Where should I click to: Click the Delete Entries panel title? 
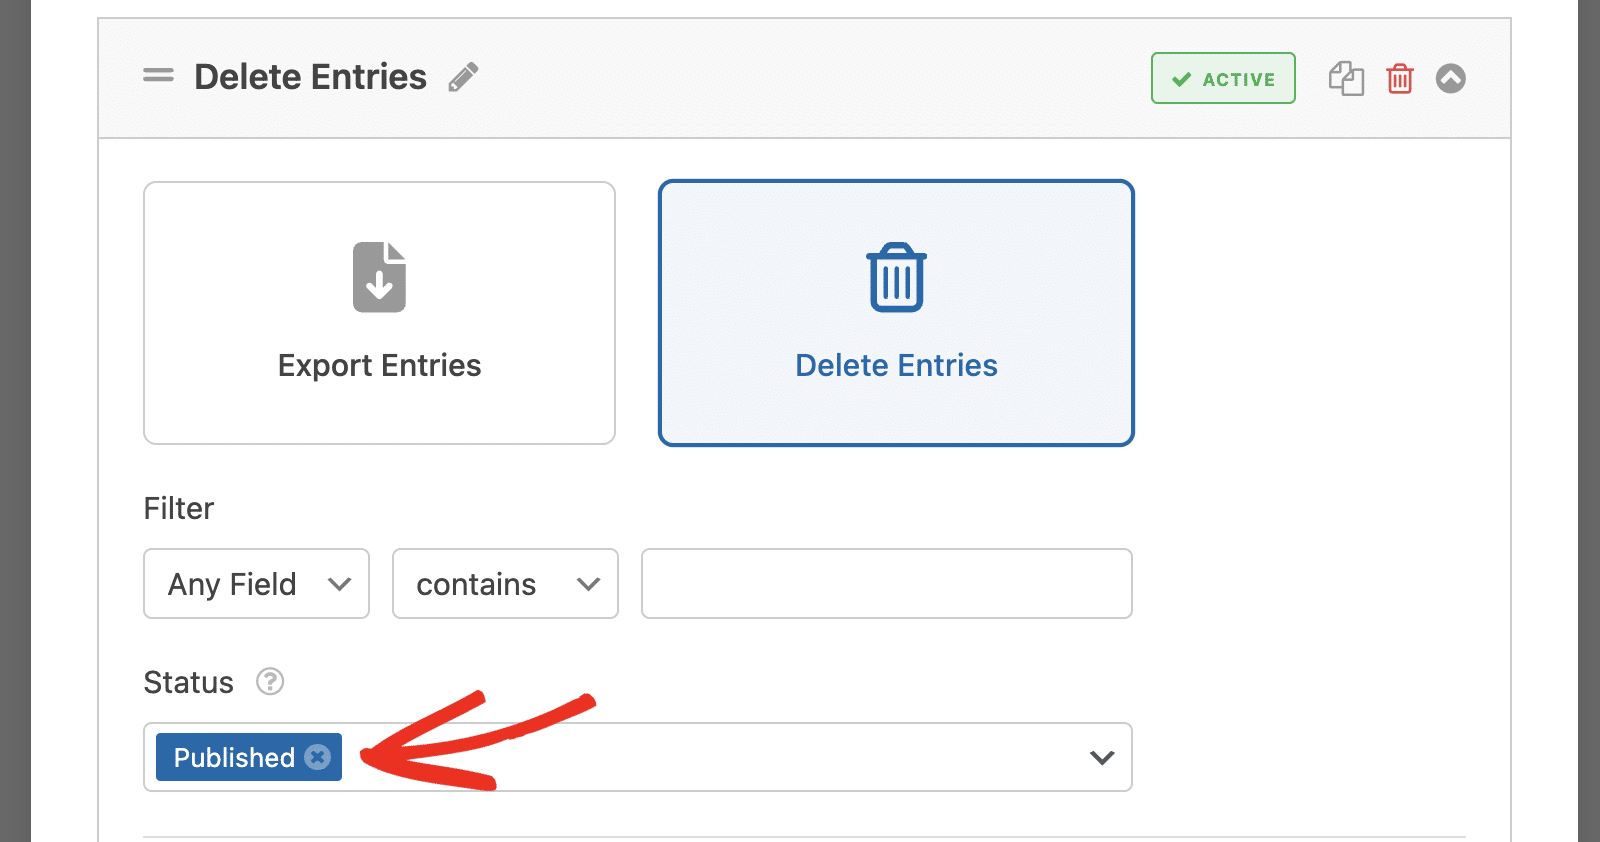point(310,77)
